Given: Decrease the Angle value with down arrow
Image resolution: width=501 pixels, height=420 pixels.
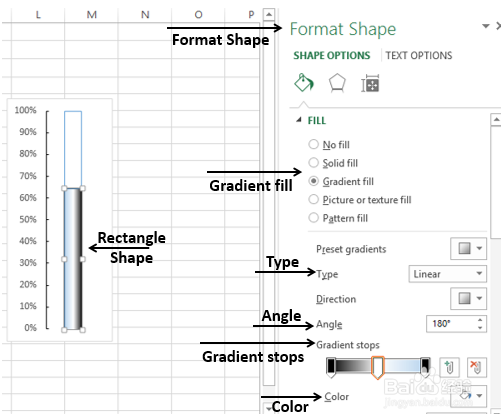Looking at the screenshot, I should coord(480,328).
